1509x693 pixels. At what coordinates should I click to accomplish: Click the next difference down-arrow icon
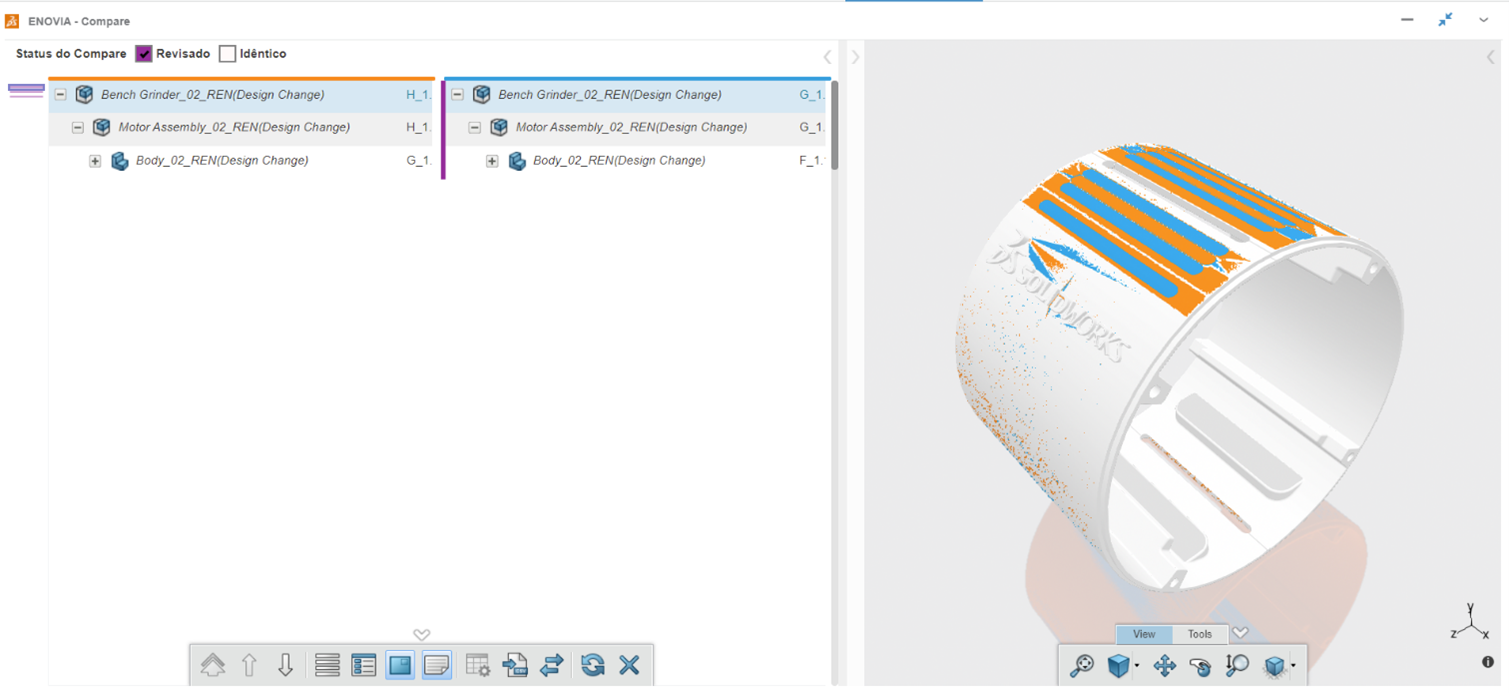tap(285, 665)
